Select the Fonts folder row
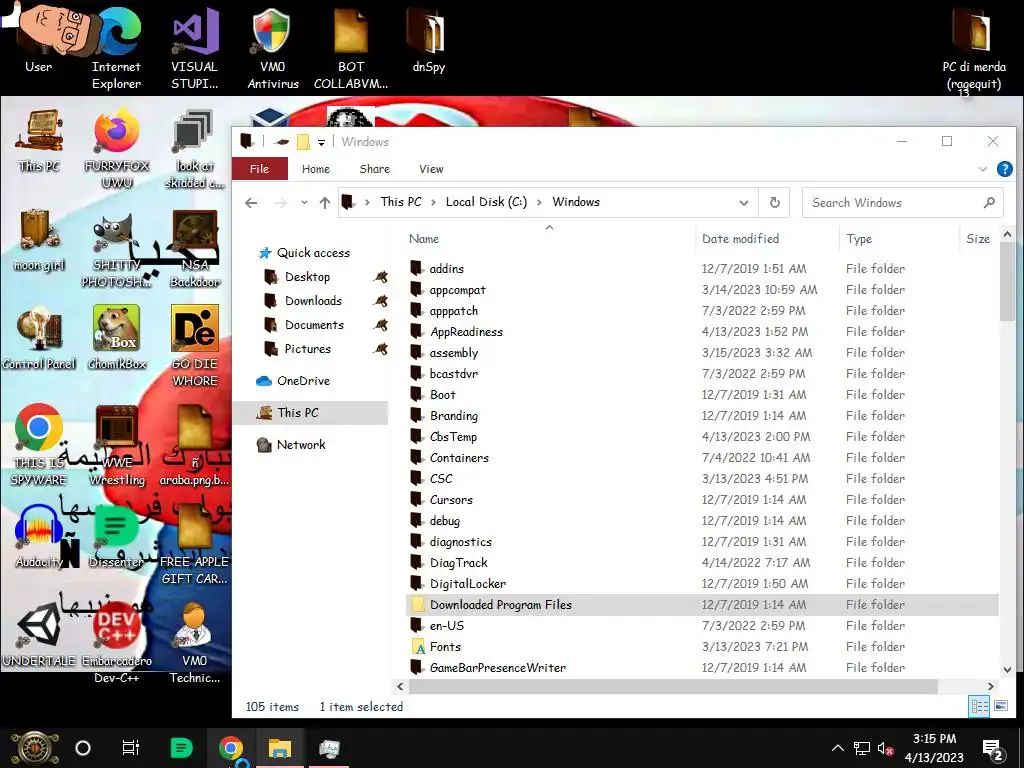Screen dimensions: 1024x768 tap(702, 647)
